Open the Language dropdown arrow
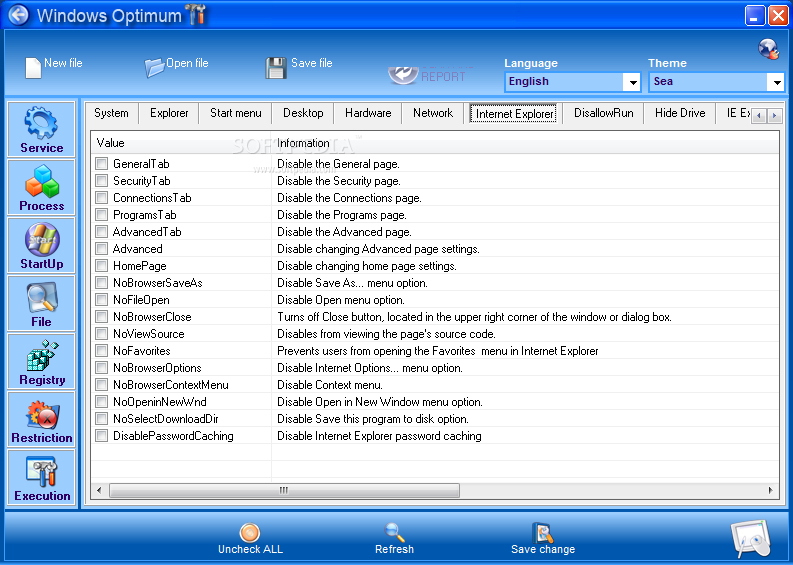This screenshot has width=793, height=565. [x=632, y=82]
